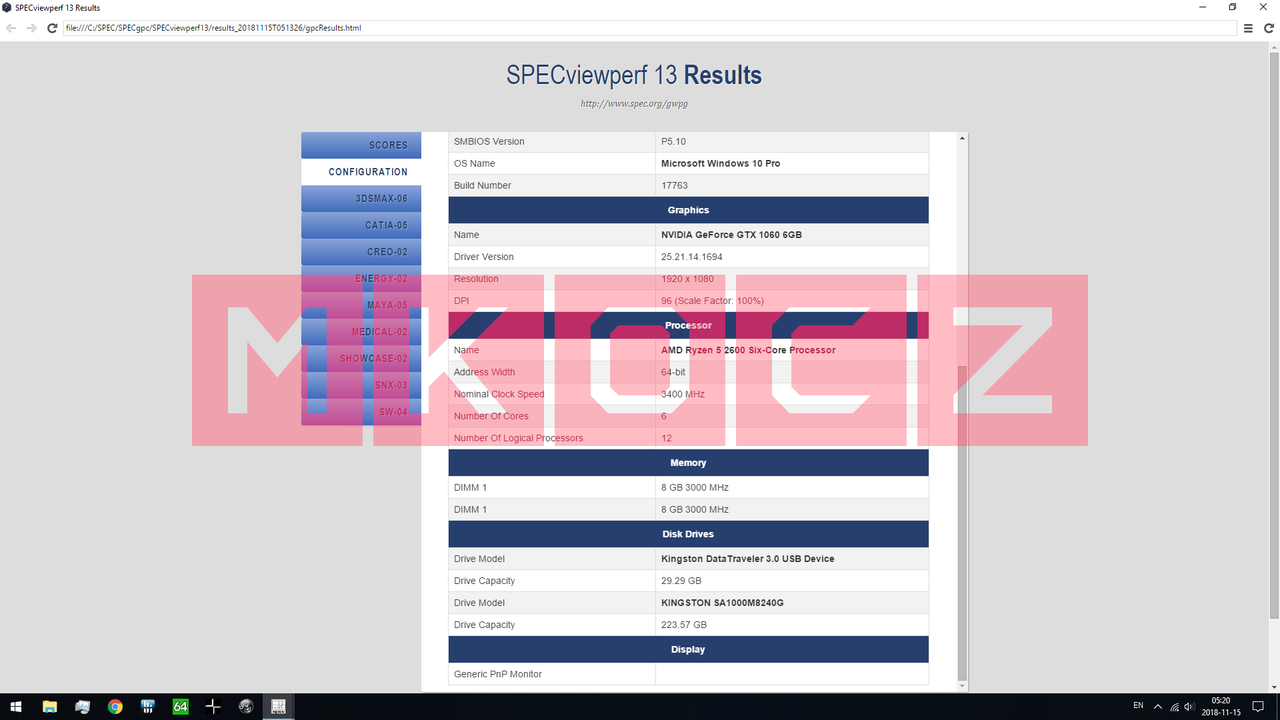Click the browser address bar

pyautogui.click(x=650, y=28)
